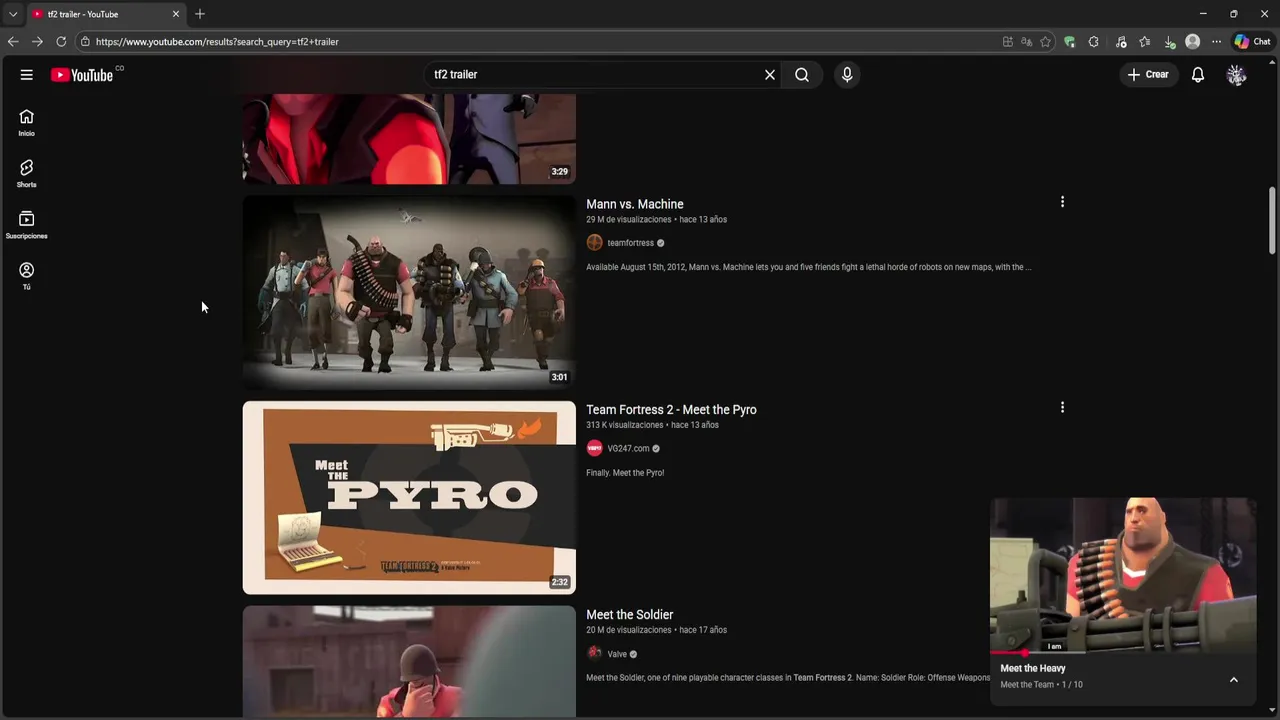1280x720 pixels.
Task: Play the Meet the Pyro thumbnail
Action: tap(409, 497)
